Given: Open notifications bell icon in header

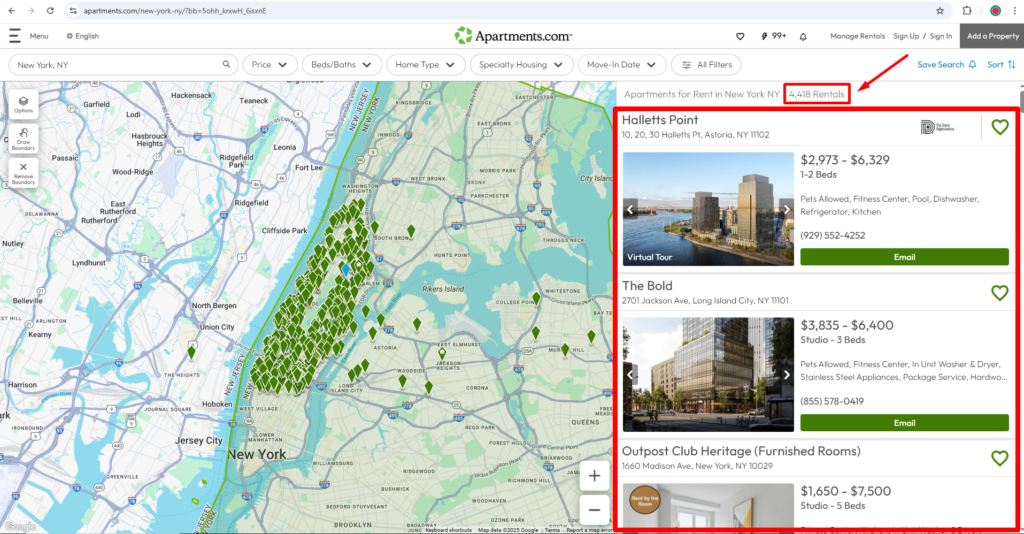Looking at the screenshot, I should [x=803, y=37].
